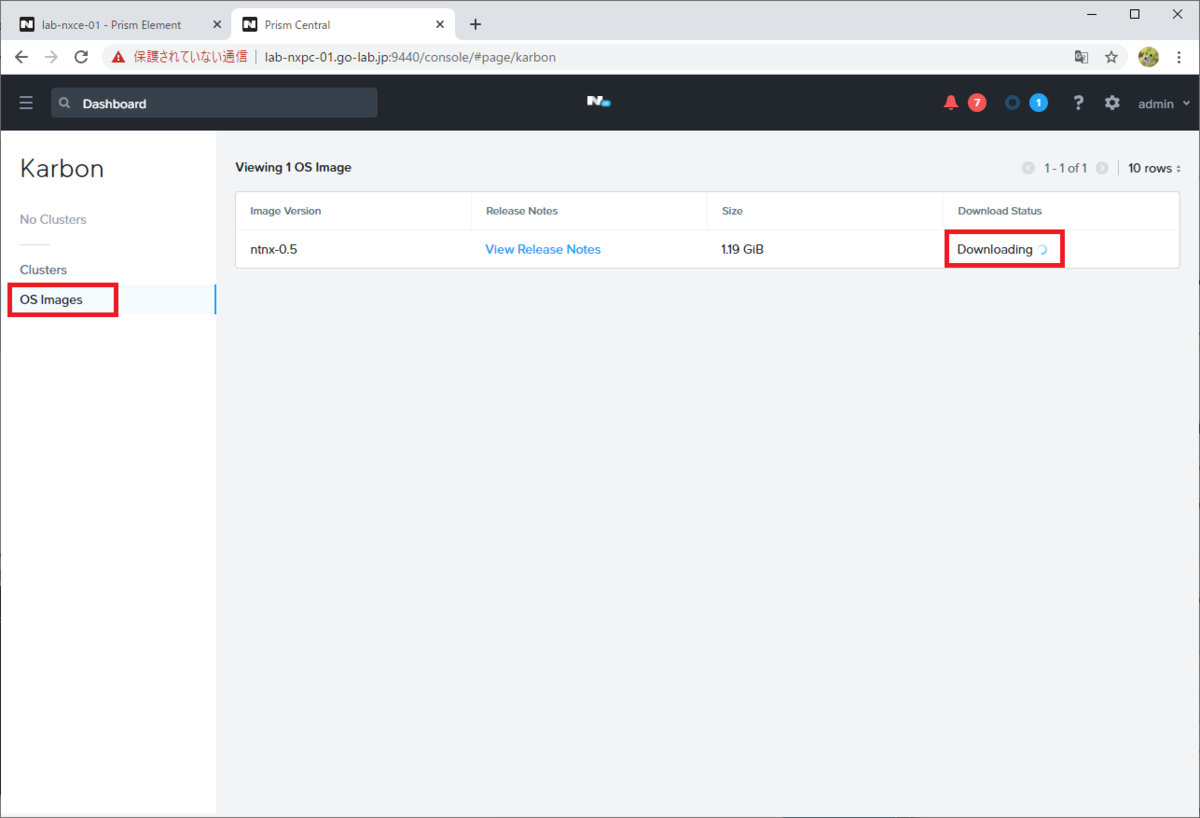Open the tasks circle icon

(1012, 103)
